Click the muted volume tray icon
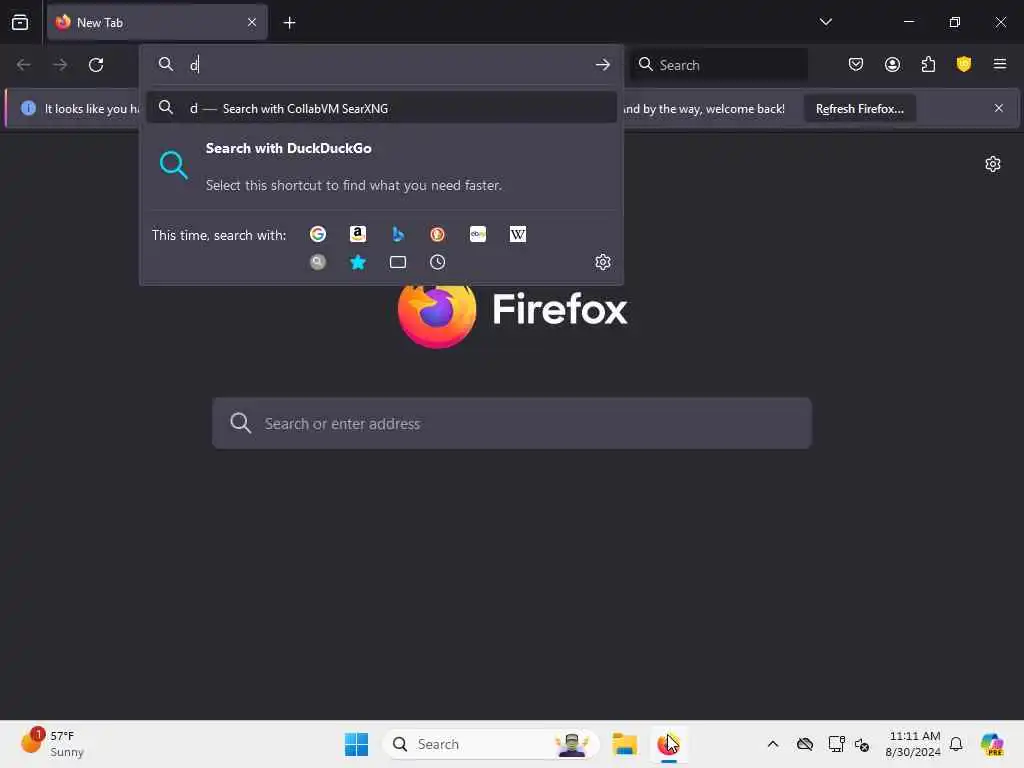The image size is (1024, 768). (861, 744)
